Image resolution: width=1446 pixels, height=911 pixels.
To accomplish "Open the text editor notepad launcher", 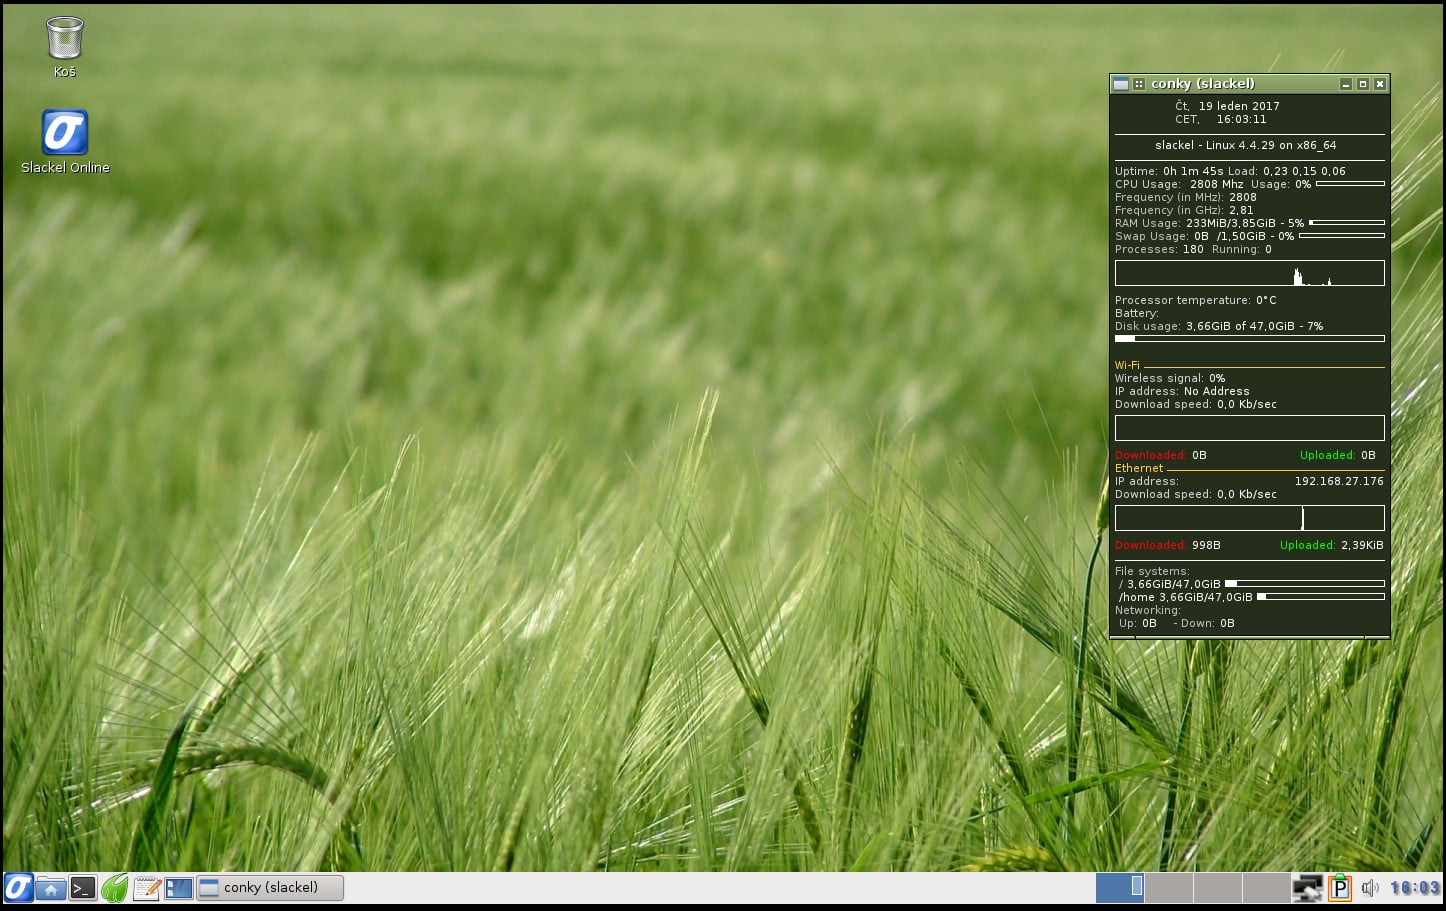I will click(147, 887).
